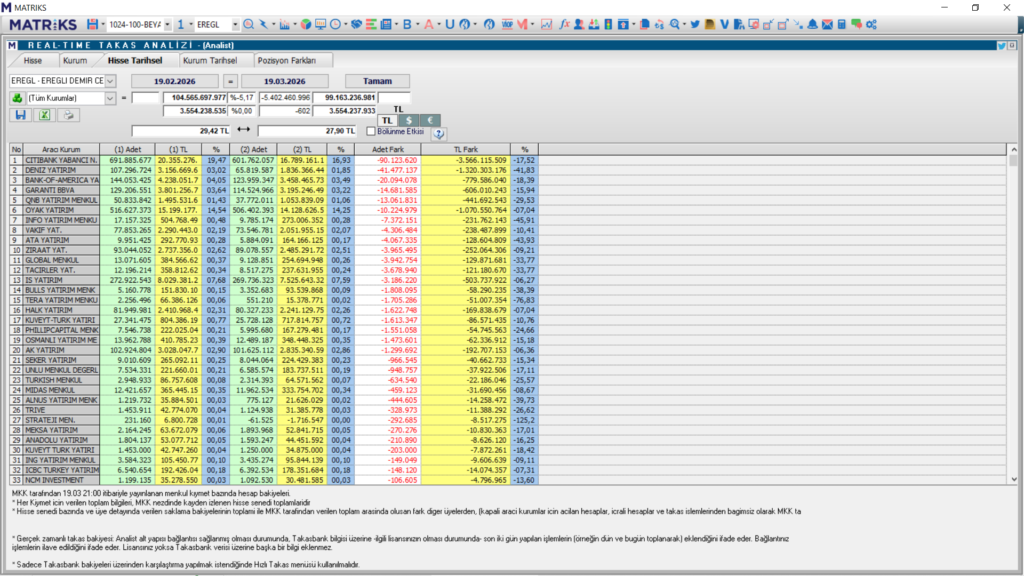Image resolution: width=1024 pixels, height=576 pixels.
Task: Click the green institutions icon beside Tüm Kurumlar
Action: [17, 98]
